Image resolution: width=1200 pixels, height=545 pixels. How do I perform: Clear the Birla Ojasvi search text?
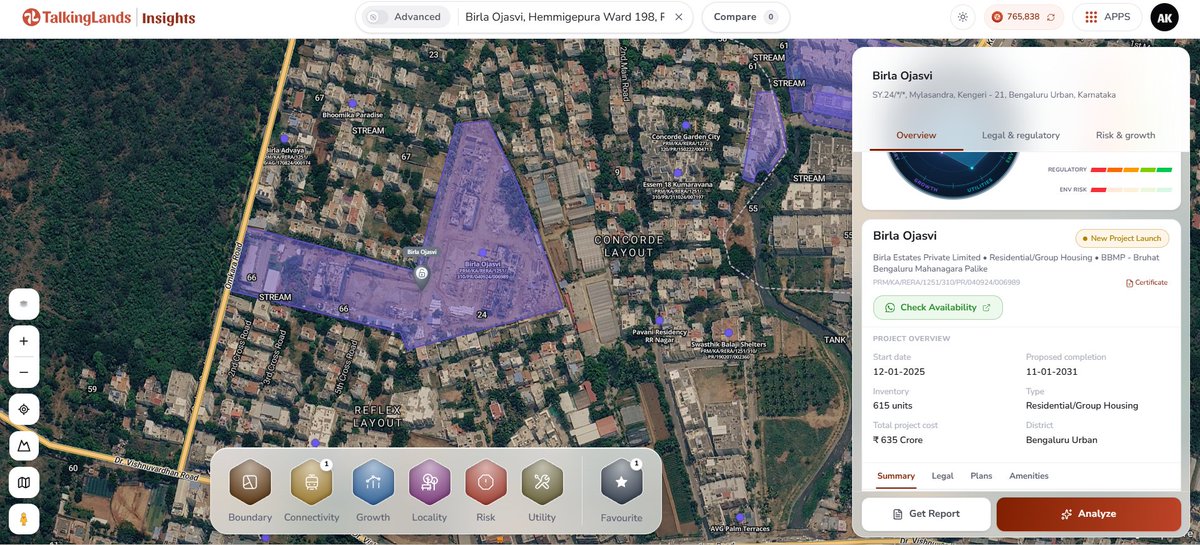679,17
